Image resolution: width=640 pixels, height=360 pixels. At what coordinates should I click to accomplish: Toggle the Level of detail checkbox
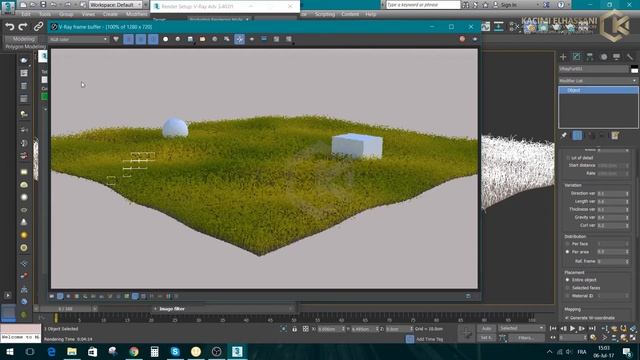point(567,158)
